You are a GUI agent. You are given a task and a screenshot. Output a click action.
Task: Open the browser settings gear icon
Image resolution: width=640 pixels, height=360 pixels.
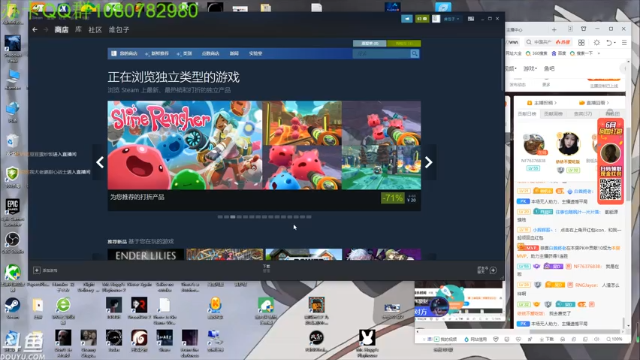pyautogui.click(x=597, y=42)
